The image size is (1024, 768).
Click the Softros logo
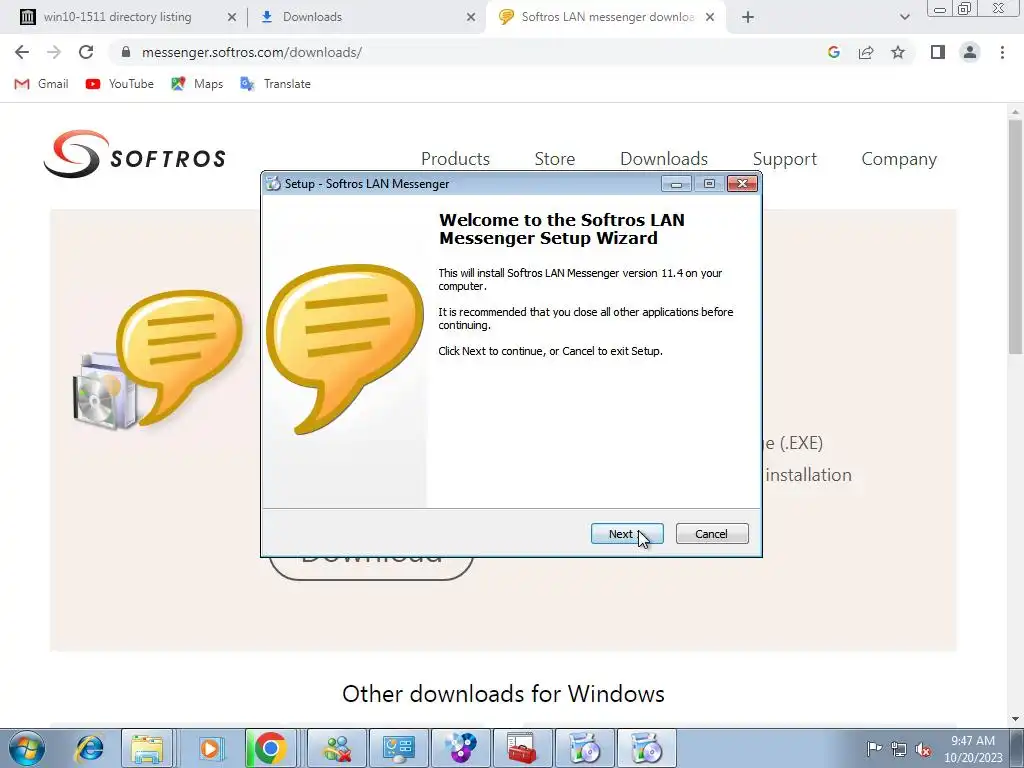(135, 153)
